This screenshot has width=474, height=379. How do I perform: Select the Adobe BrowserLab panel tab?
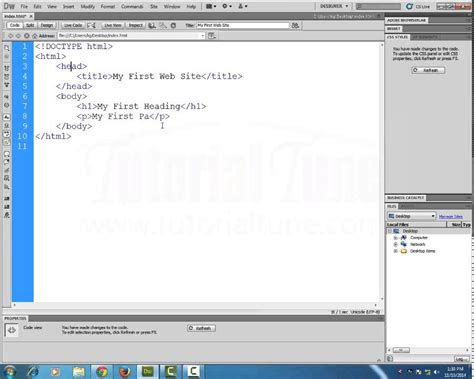[406, 20]
